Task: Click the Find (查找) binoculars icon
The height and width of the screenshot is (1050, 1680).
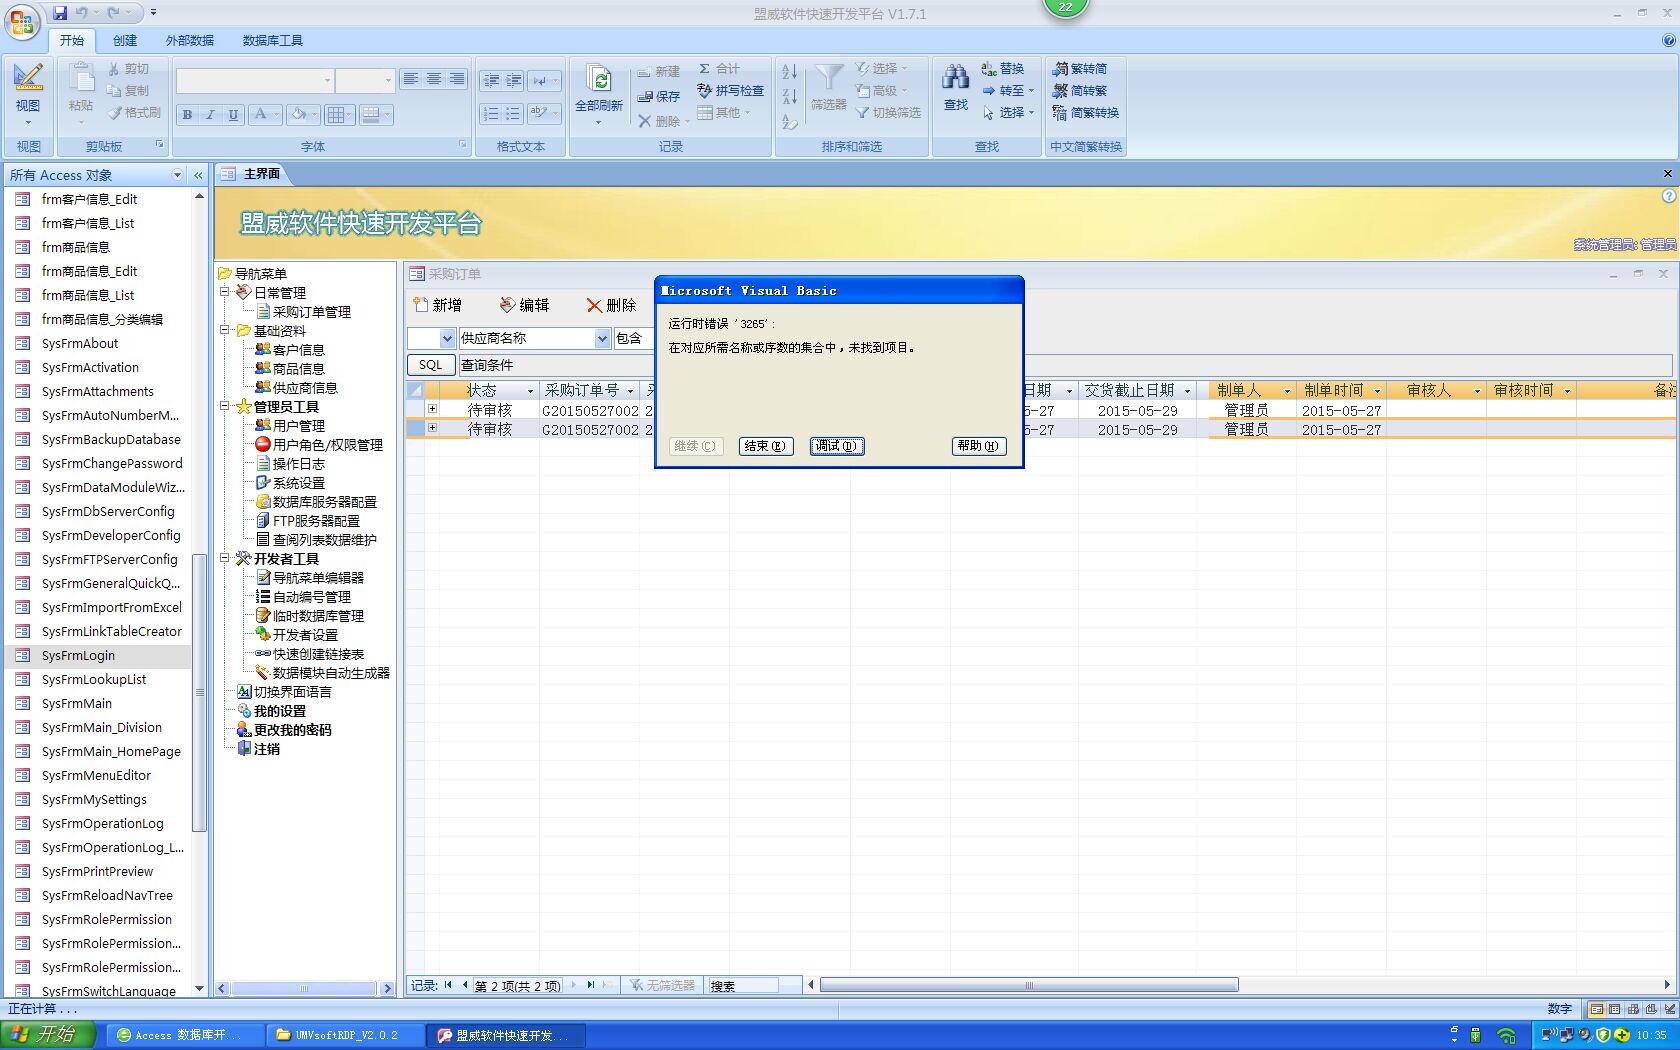Action: click(x=956, y=87)
